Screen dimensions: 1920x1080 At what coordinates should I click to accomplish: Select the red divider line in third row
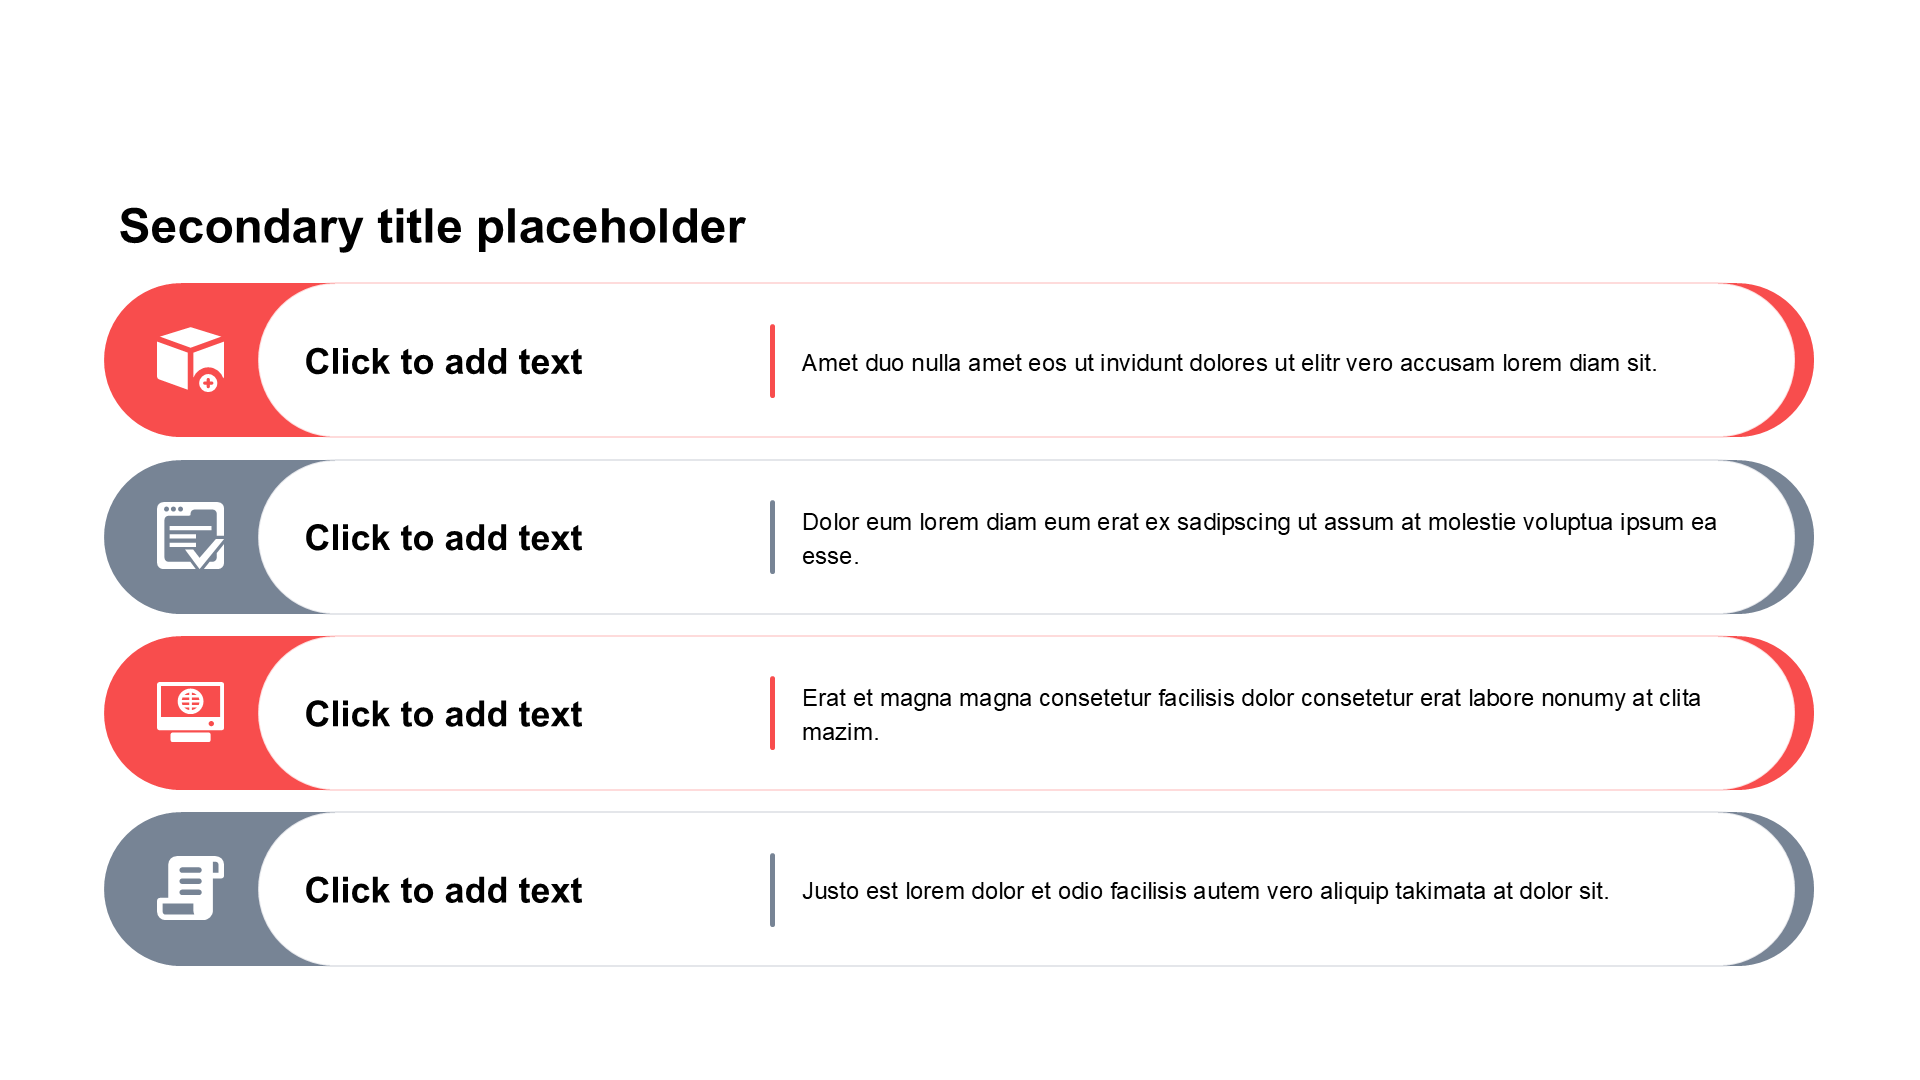pyautogui.click(x=772, y=713)
